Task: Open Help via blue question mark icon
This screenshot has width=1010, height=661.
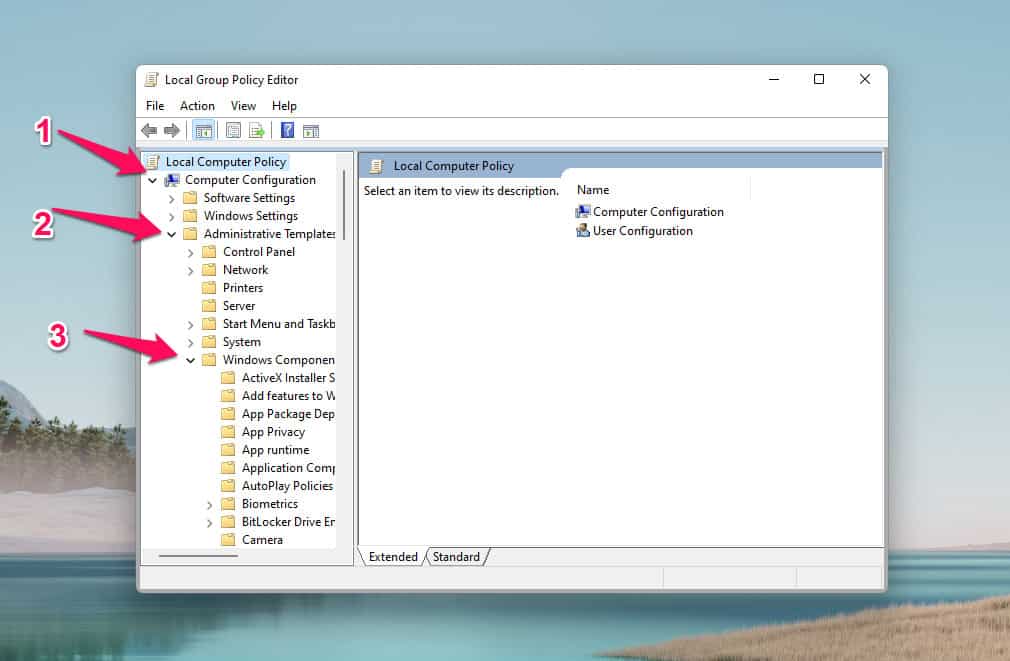Action: (x=287, y=131)
